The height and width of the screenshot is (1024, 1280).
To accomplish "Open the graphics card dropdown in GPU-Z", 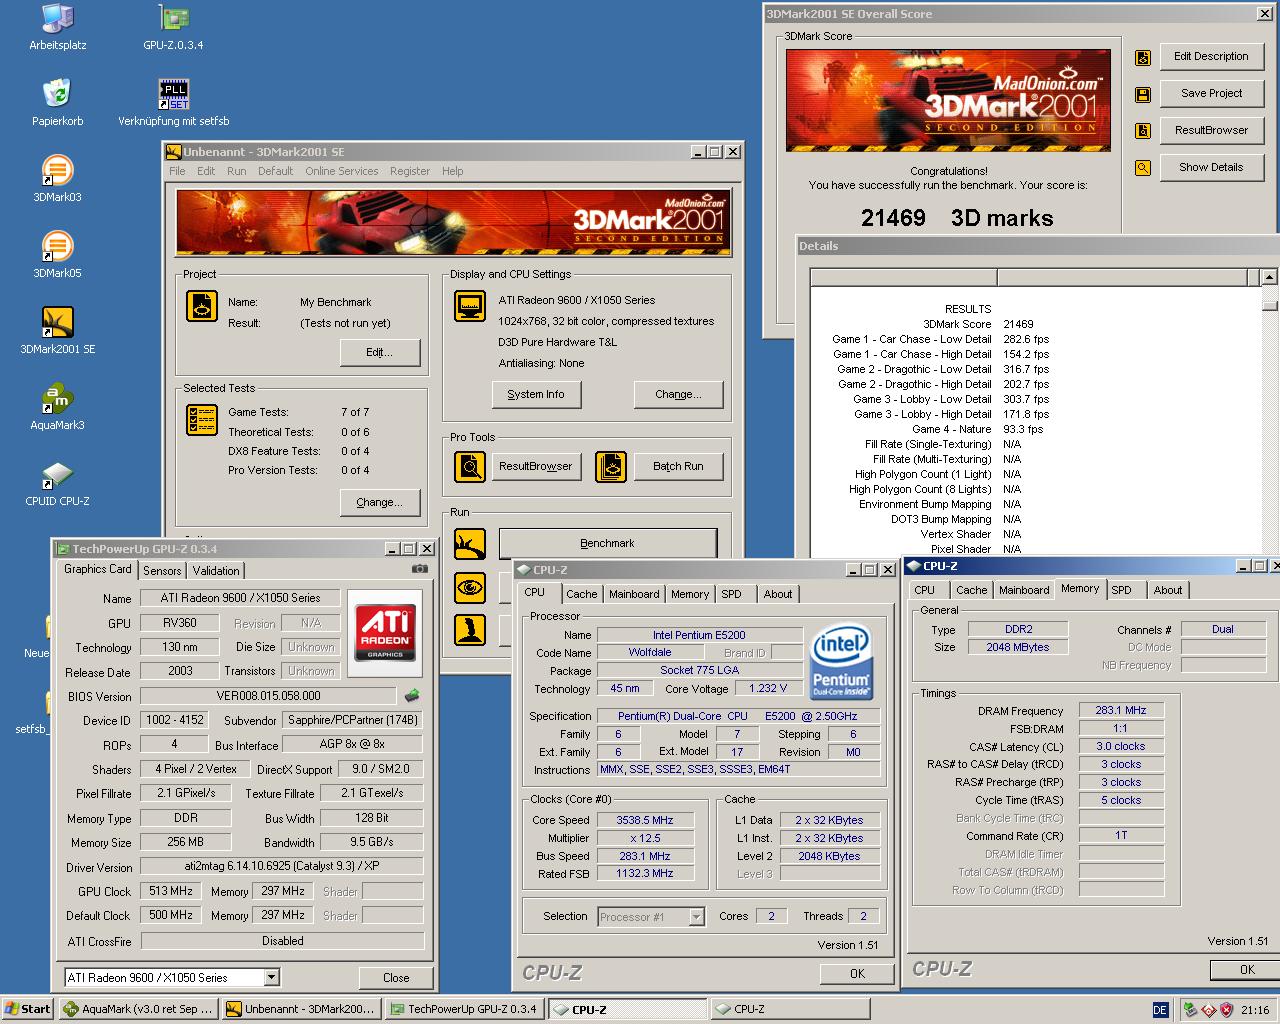I will pos(271,978).
